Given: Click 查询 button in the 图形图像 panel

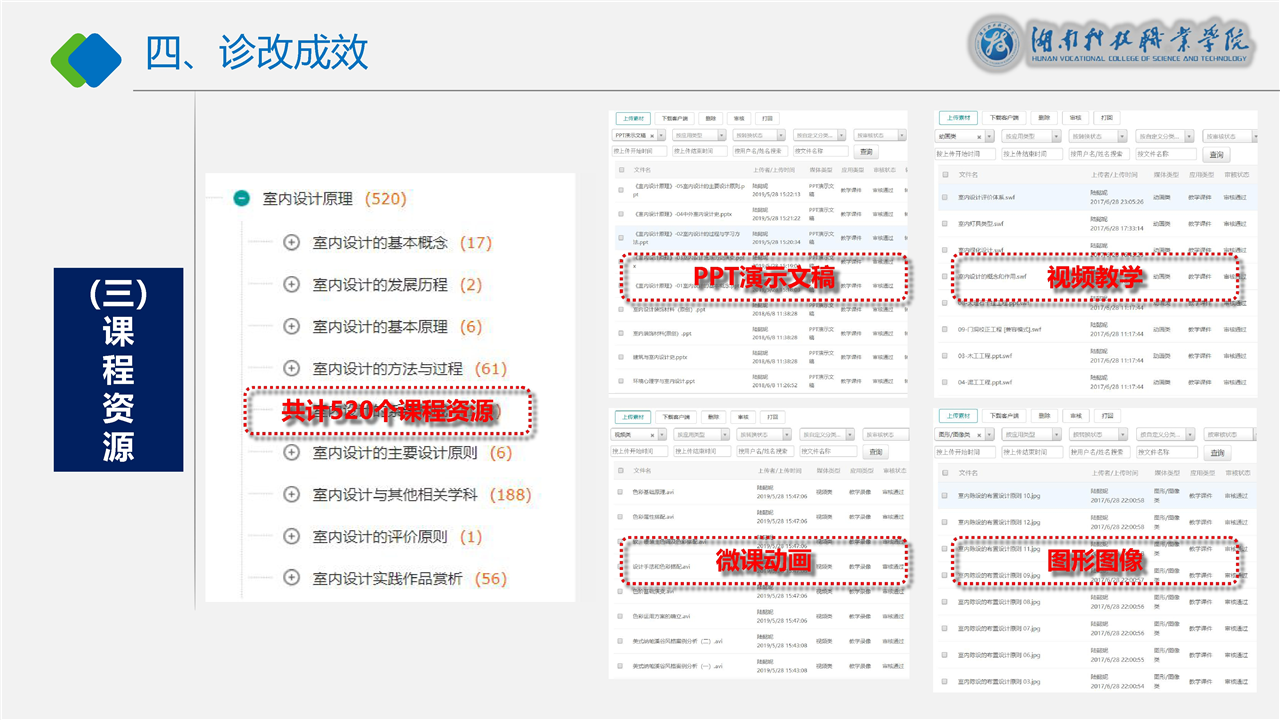Looking at the screenshot, I should pyautogui.click(x=1215, y=452).
